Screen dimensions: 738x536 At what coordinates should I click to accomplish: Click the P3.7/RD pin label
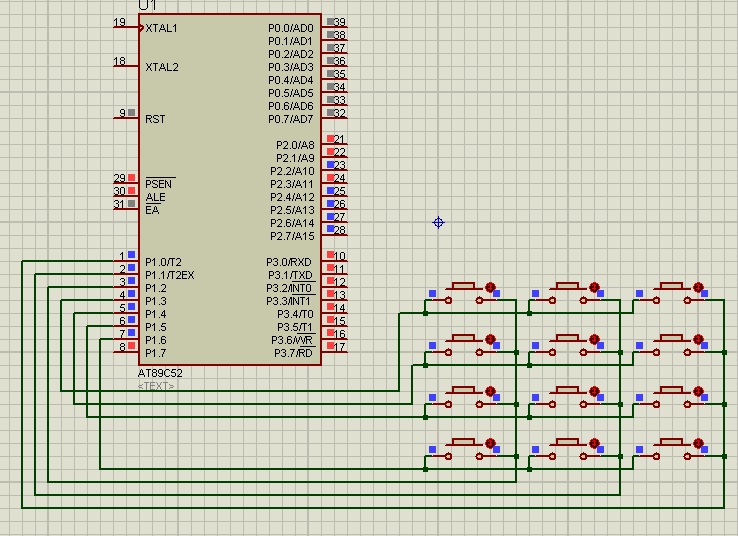[292, 353]
